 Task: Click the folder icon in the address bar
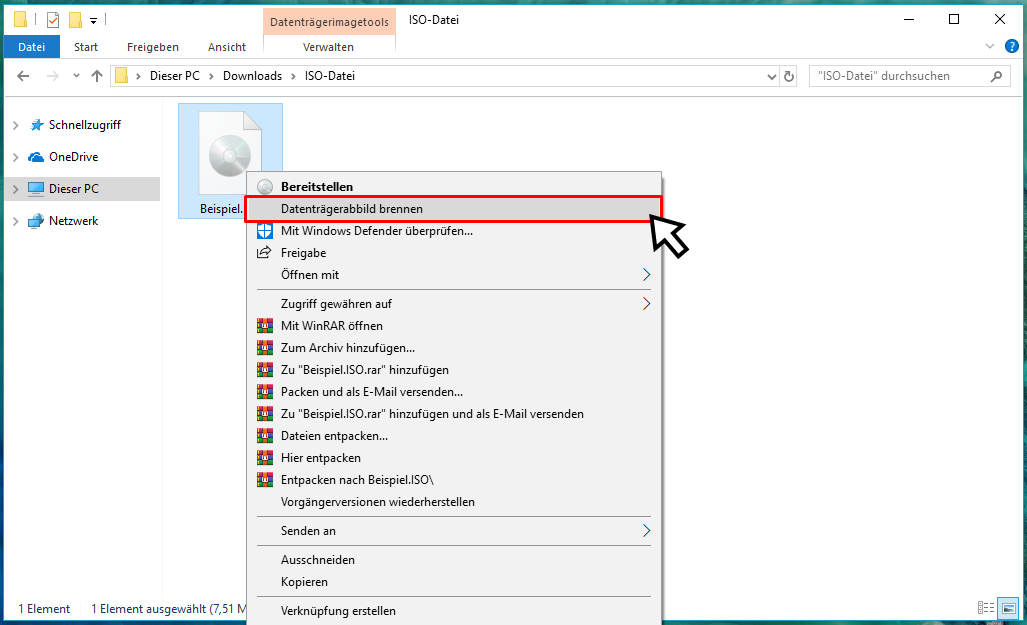tap(121, 76)
